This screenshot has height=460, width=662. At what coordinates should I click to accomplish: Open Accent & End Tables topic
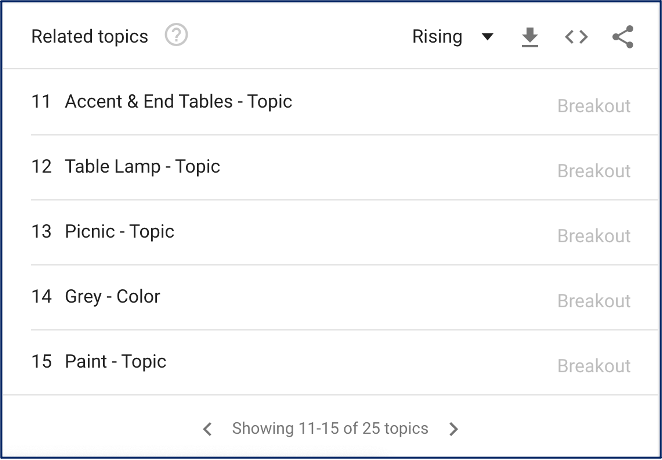point(178,102)
